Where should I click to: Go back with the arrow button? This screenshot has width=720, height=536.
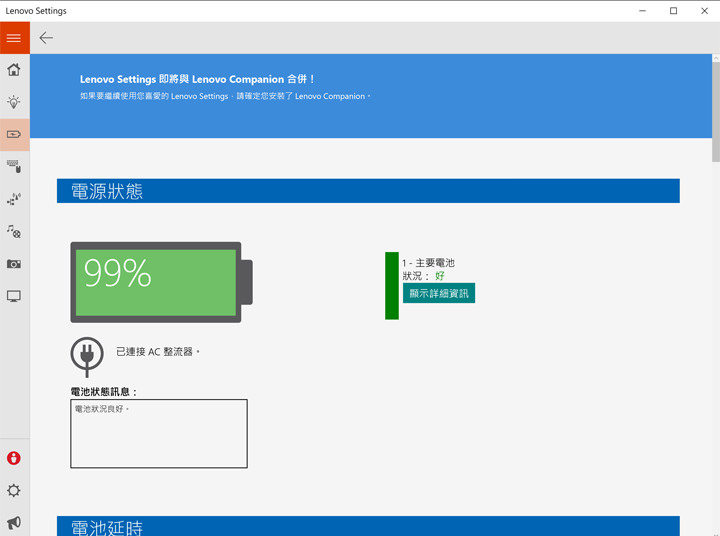point(46,38)
